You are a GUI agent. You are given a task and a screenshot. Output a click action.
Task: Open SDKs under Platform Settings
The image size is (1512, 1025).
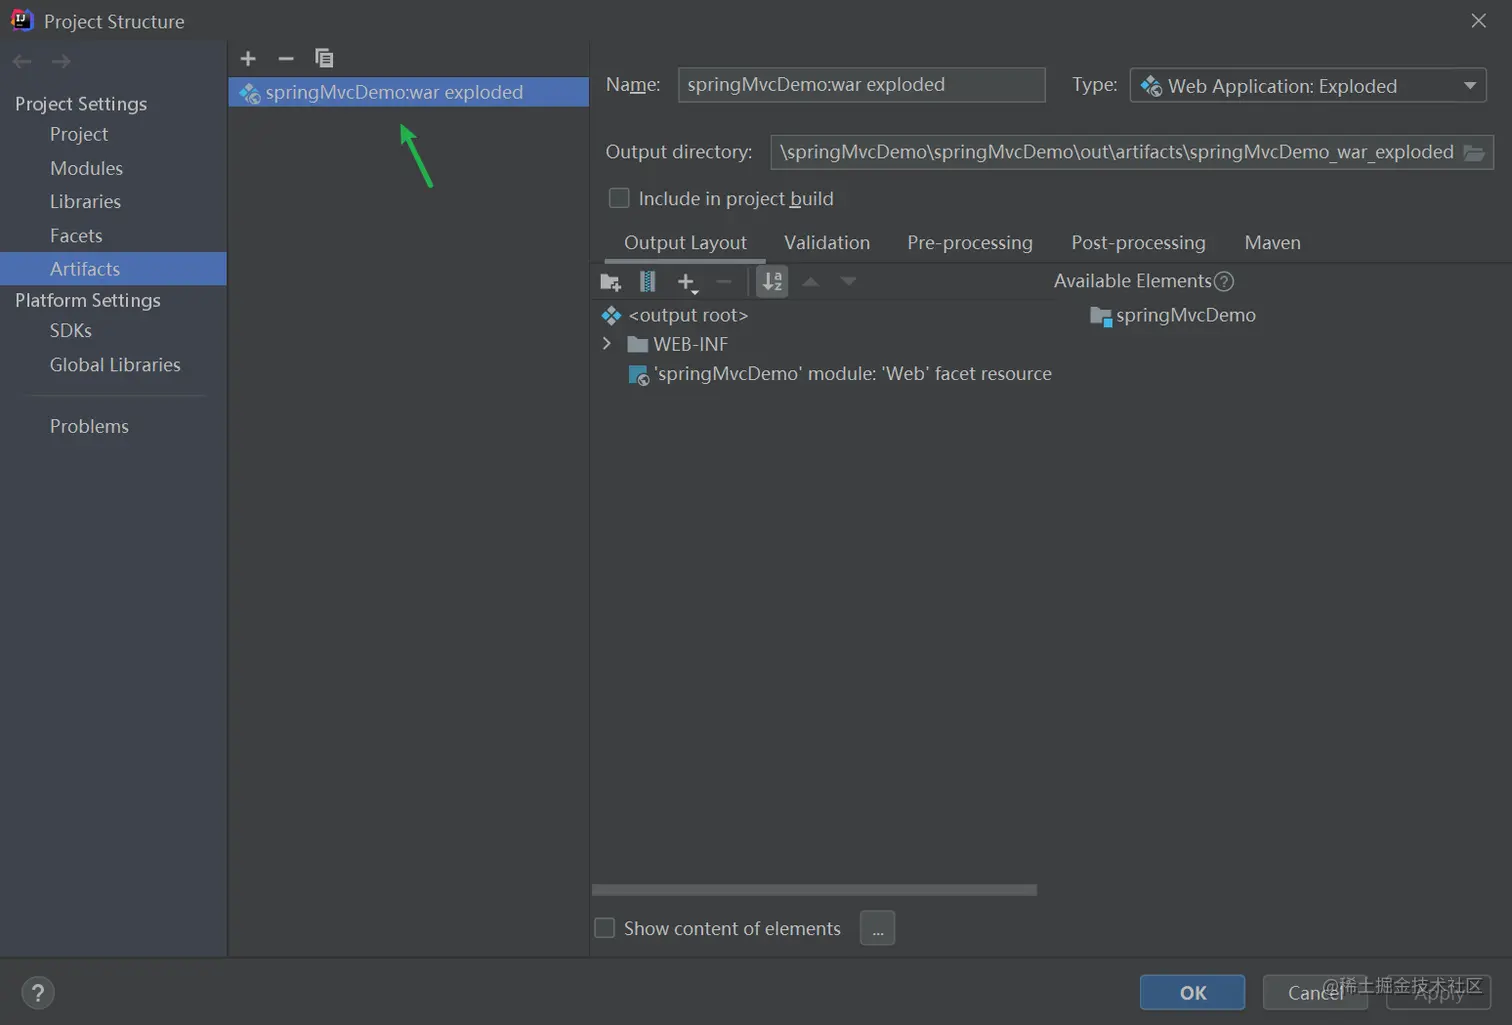[70, 330]
